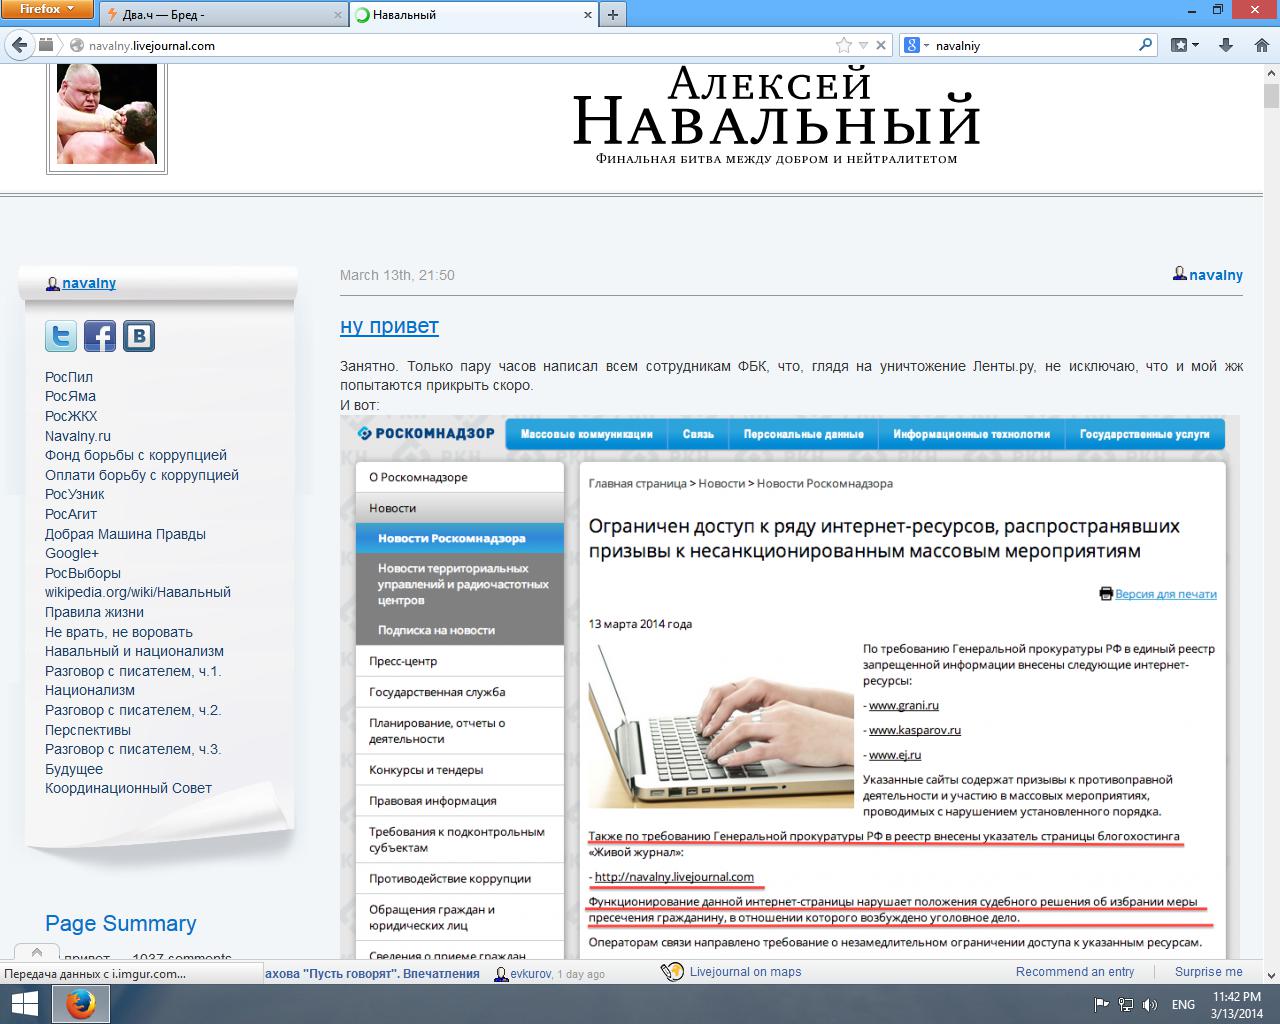The image size is (1280, 1024).
Task: Open the URL history dropdown arrow
Action: (x=862, y=45)
